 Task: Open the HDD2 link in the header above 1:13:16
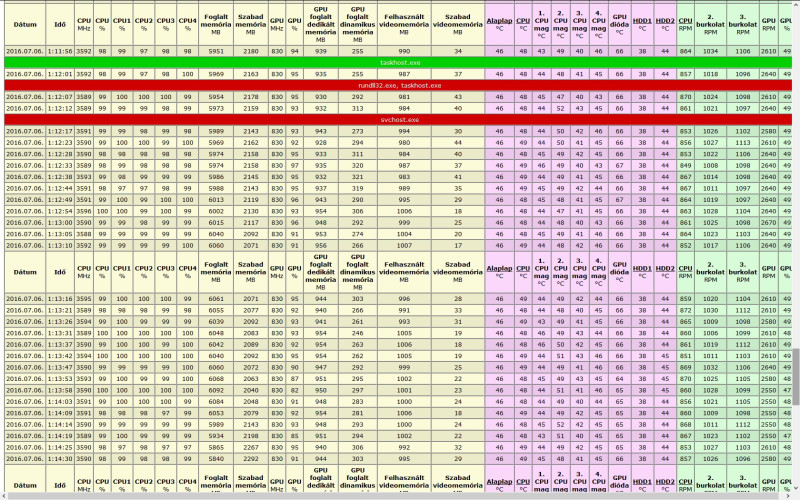[665, 268]
